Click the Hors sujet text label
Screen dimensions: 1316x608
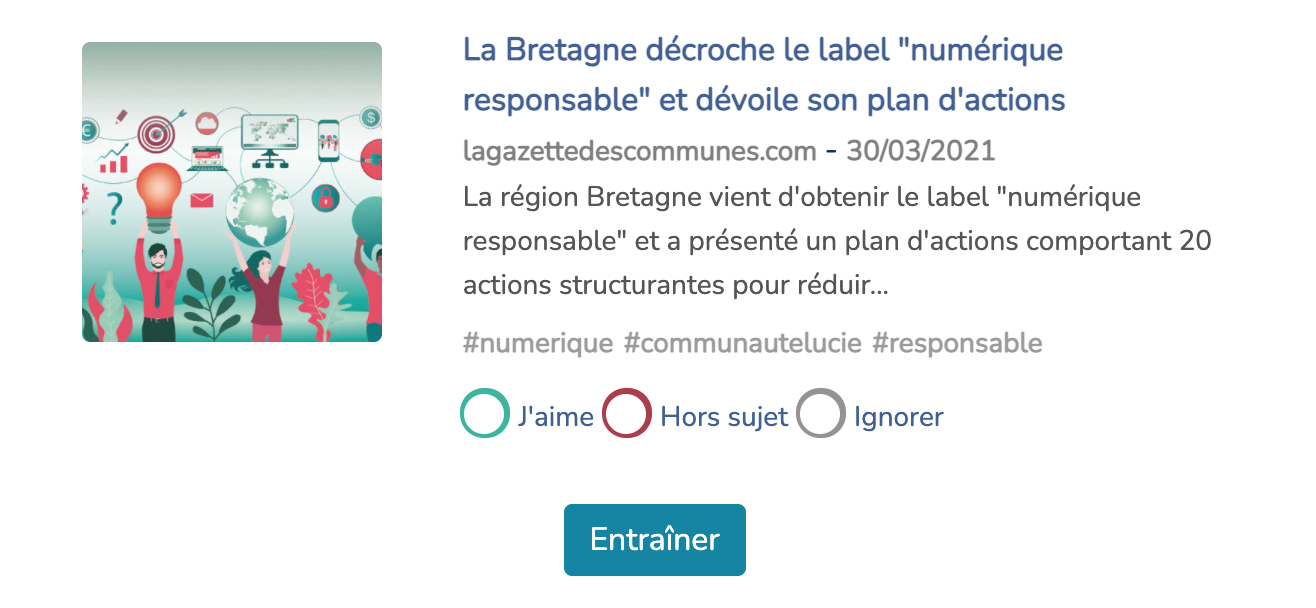pyautogui.click(x=724, y=416)
